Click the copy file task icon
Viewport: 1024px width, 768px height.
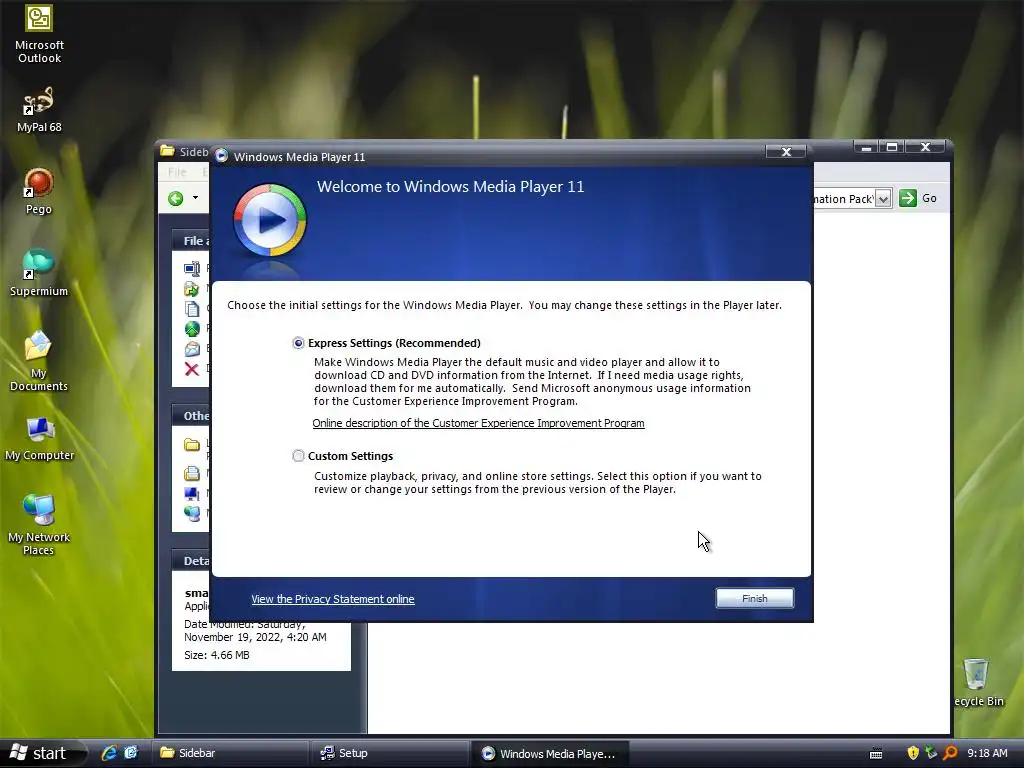point(192,309)
